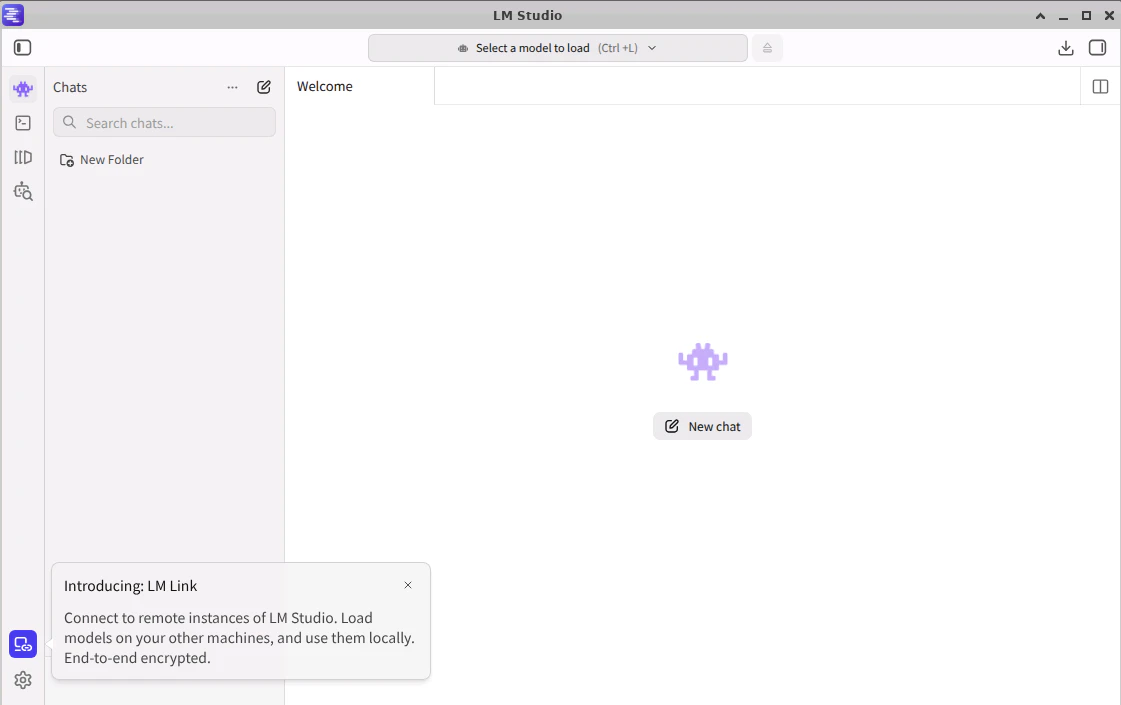Click the New chat button
This screenshot has width=1121, height=705.
[x=702, y=426]
